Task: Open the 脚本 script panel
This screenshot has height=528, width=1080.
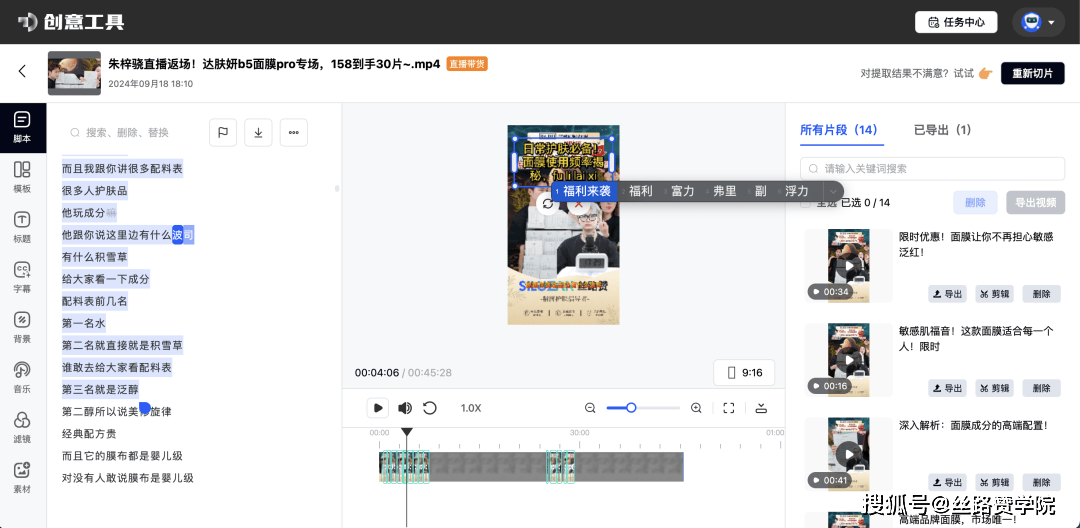Action: [x=22, y=127]
